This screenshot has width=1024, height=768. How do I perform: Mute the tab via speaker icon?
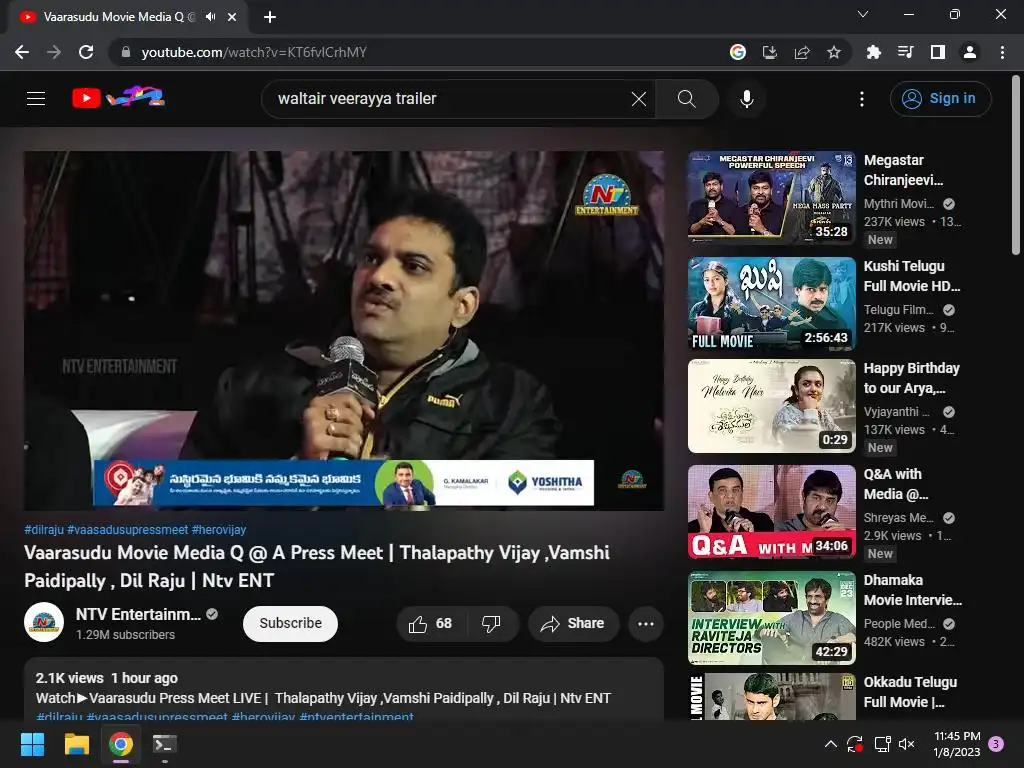pyautogui.click(x=210, y=17)
